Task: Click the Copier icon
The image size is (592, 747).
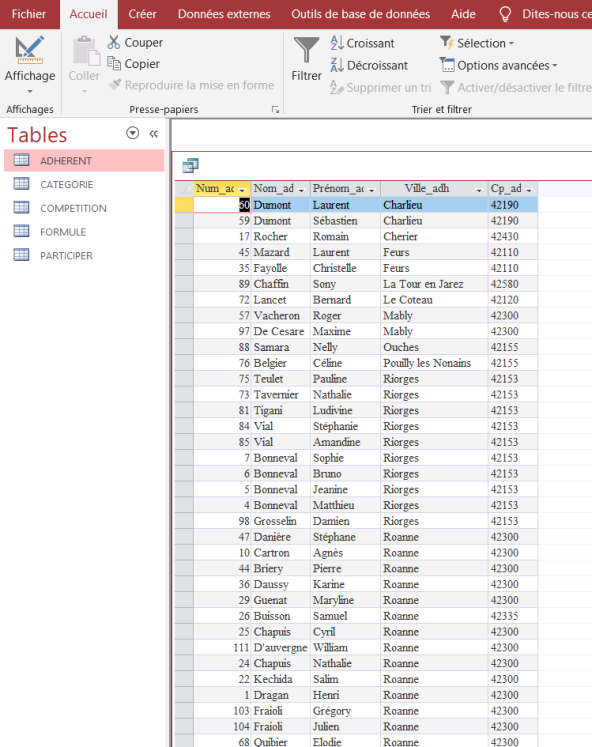Action: coord(114,63)
